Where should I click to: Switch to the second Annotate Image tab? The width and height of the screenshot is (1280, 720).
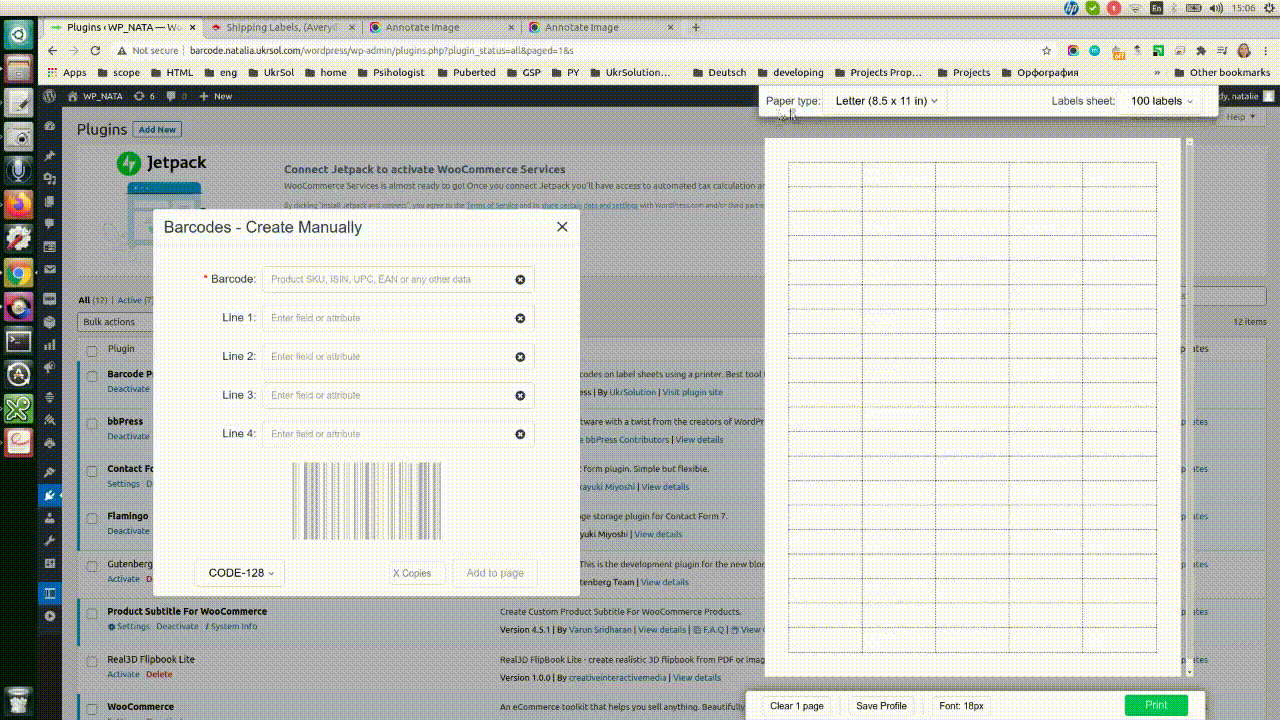point(600,27)
